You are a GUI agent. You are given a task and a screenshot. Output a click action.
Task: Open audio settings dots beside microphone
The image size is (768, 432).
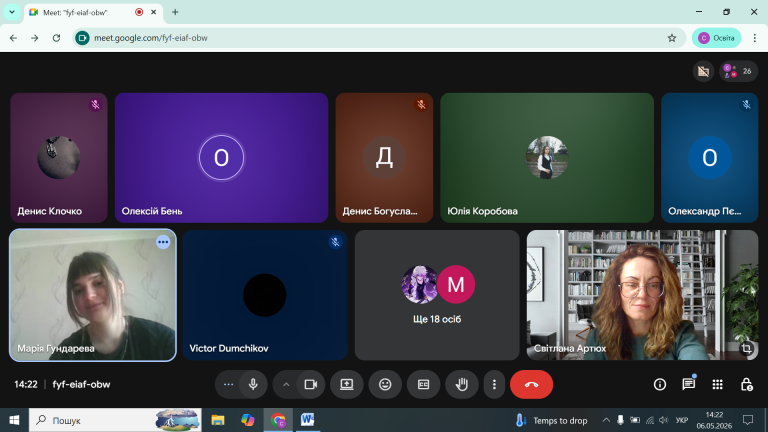(228, 384)
